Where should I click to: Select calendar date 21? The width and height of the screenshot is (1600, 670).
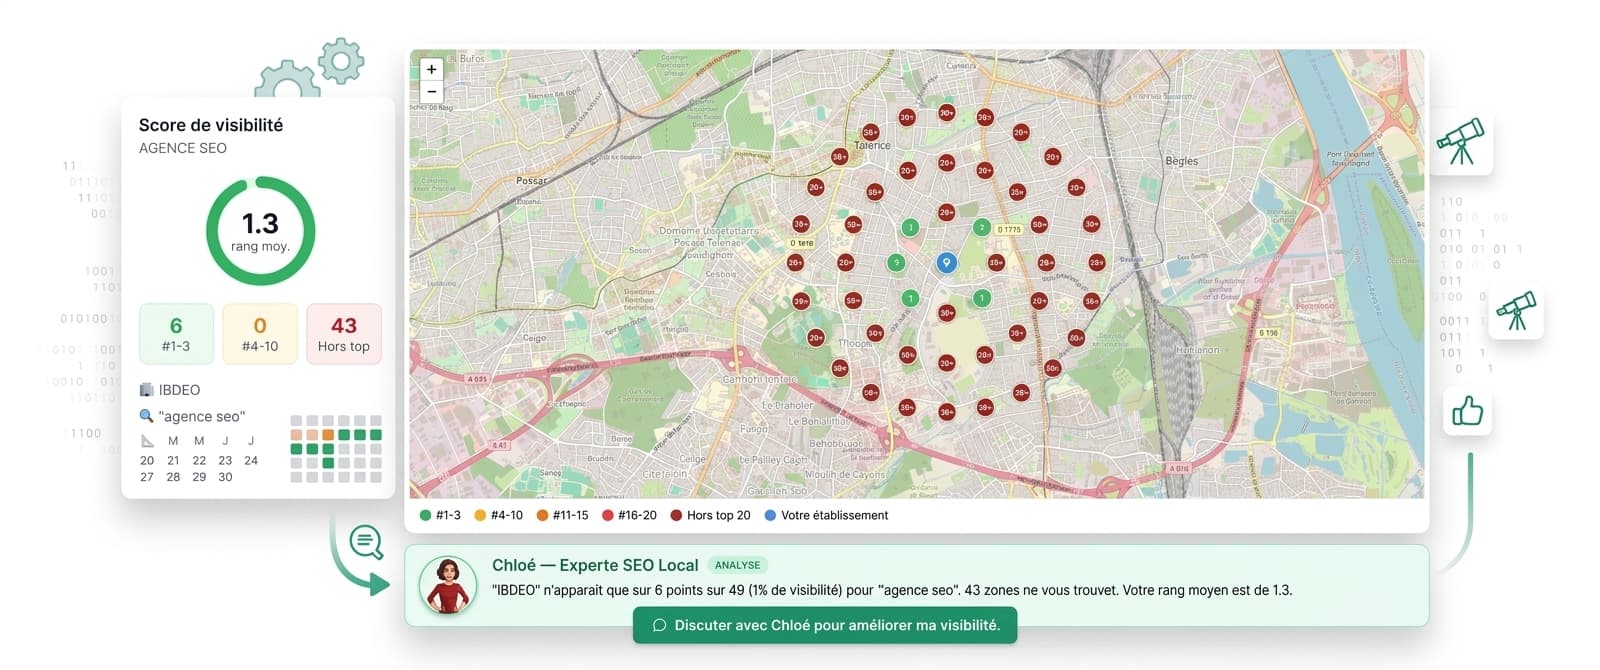pyautogui.click(x=173, y=461)
